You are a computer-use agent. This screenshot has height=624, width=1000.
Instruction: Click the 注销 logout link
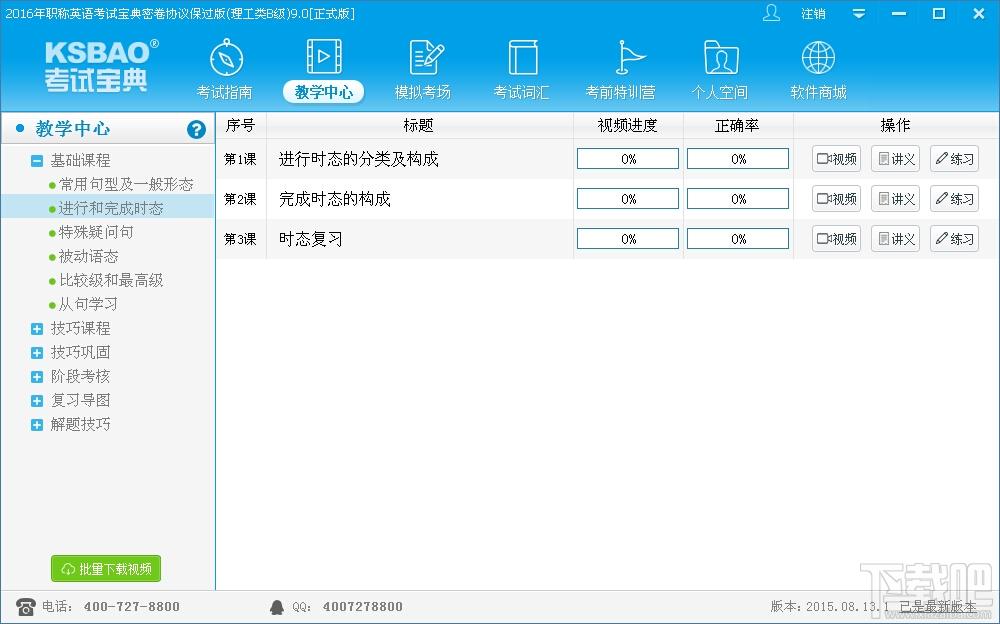[813, 14]
